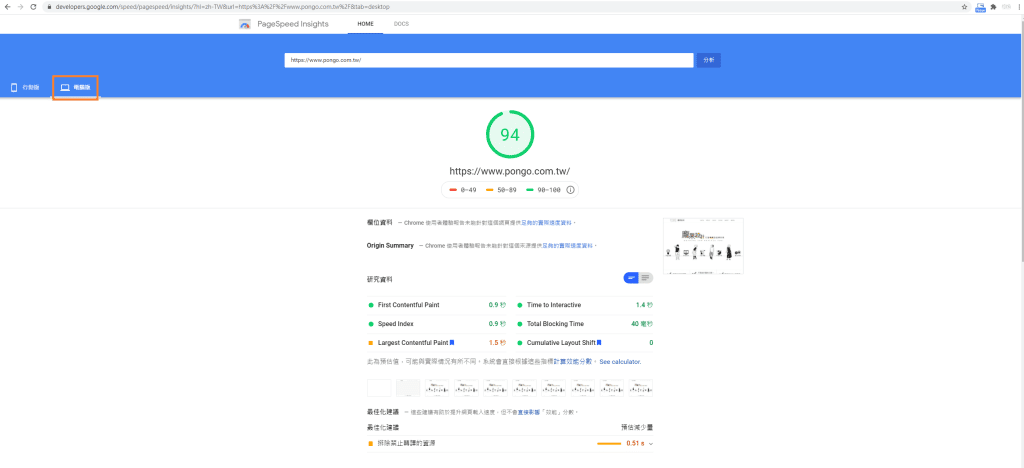Click the blue 分析 button
This screenshot has height=468, width=1024.
click(709, 60)
